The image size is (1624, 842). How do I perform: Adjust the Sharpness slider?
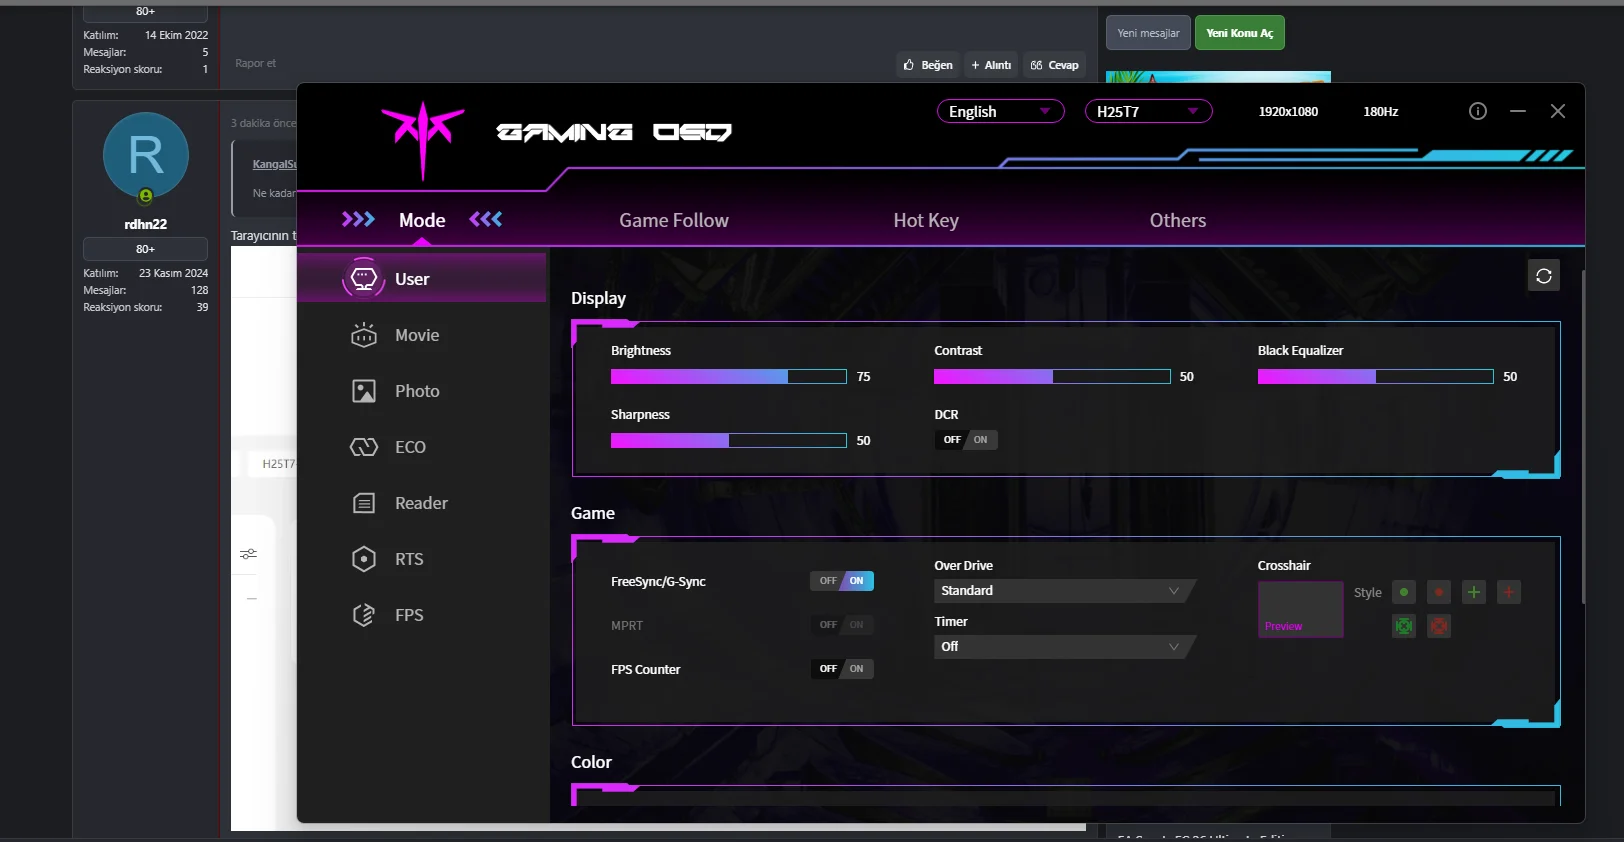(x=729, y=441)
